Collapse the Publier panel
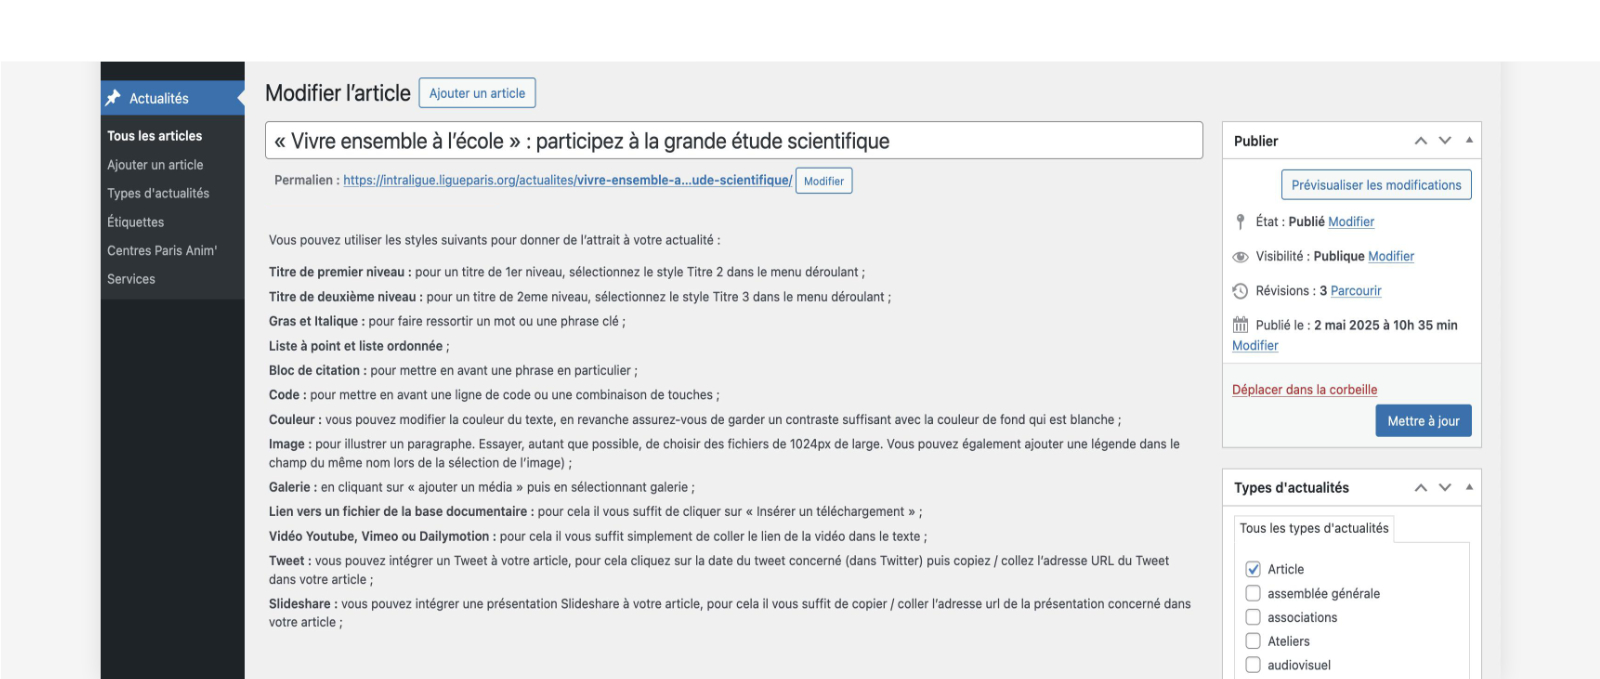 1469,140
